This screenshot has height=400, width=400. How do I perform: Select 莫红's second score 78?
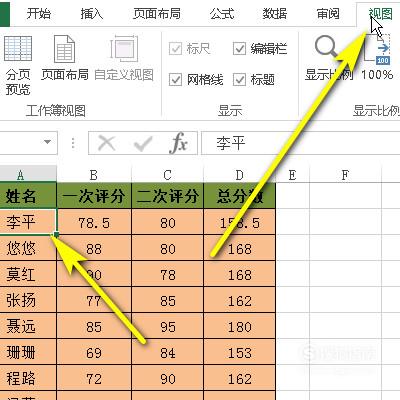(167, 274)
